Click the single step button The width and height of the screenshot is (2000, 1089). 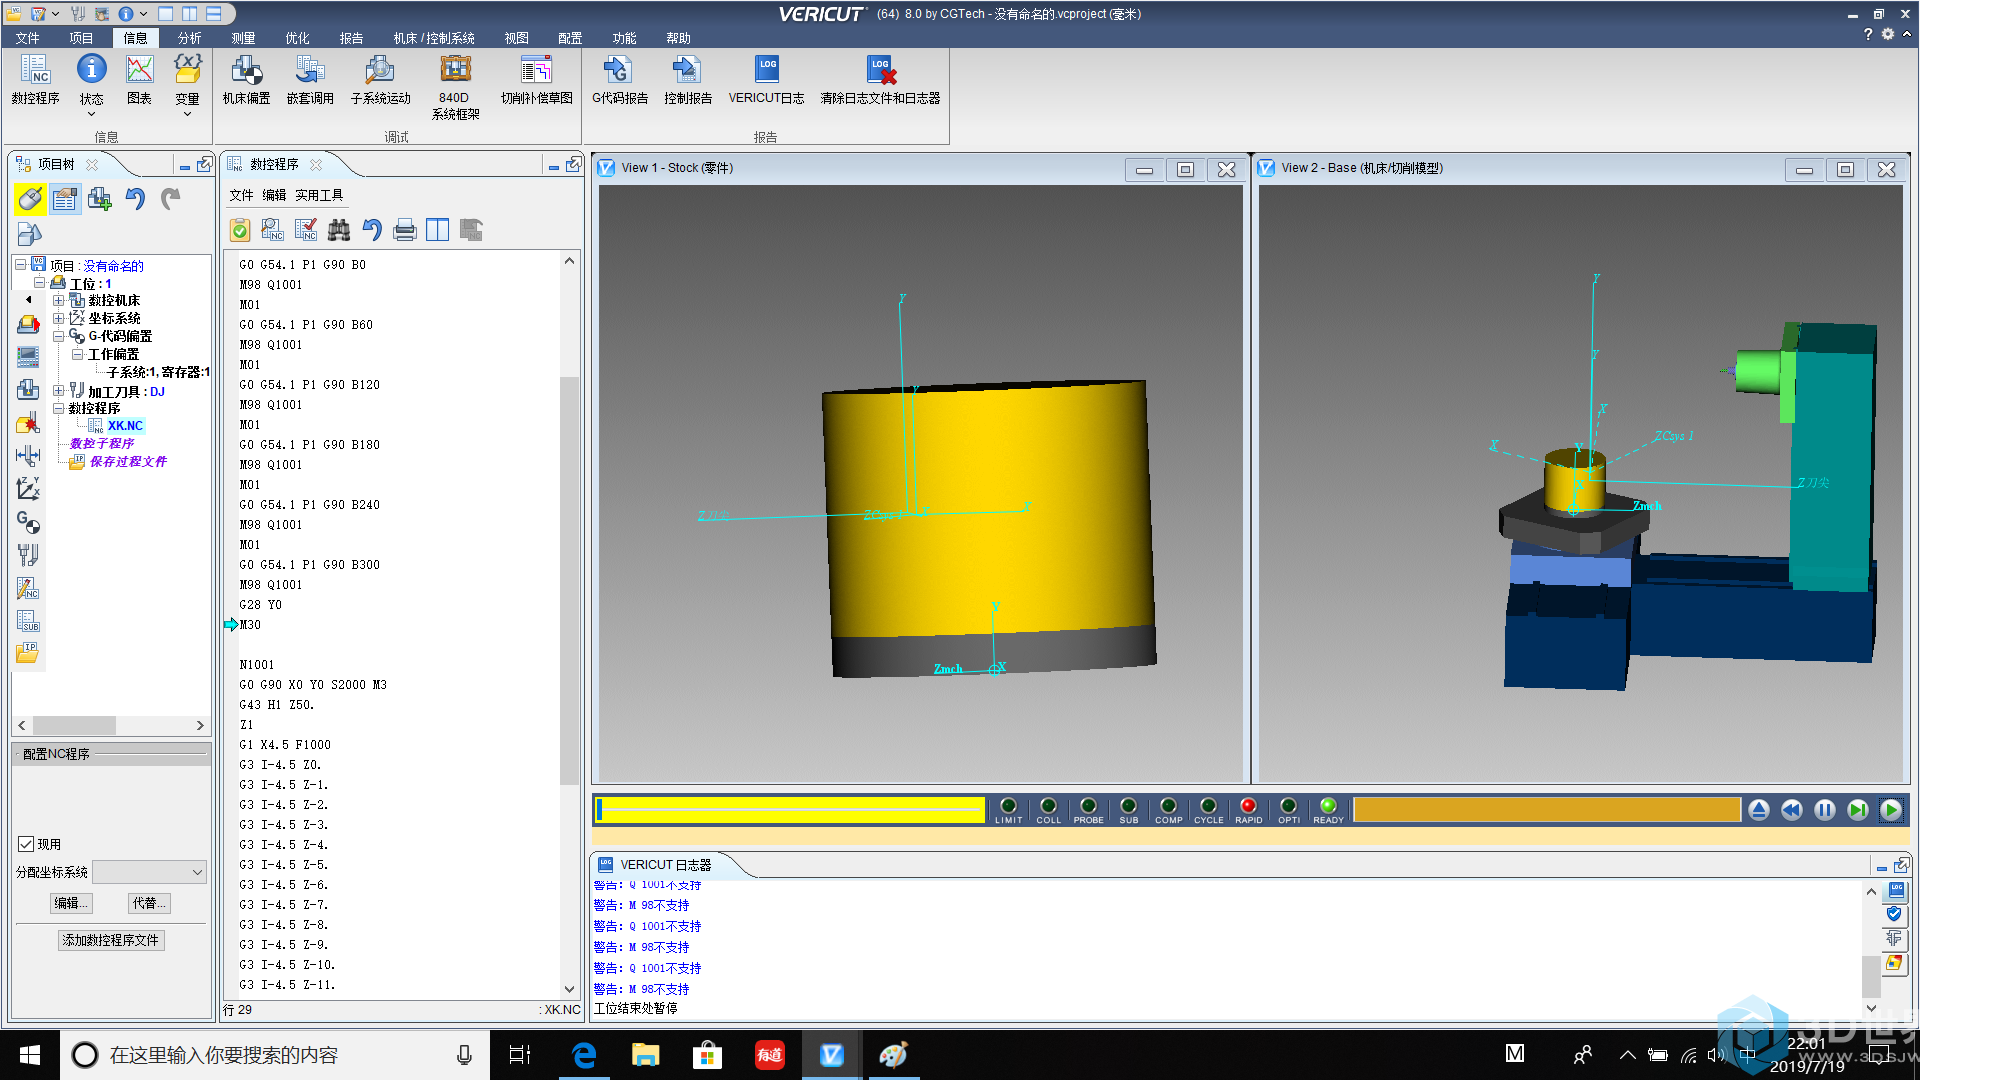click(1857, 810)
